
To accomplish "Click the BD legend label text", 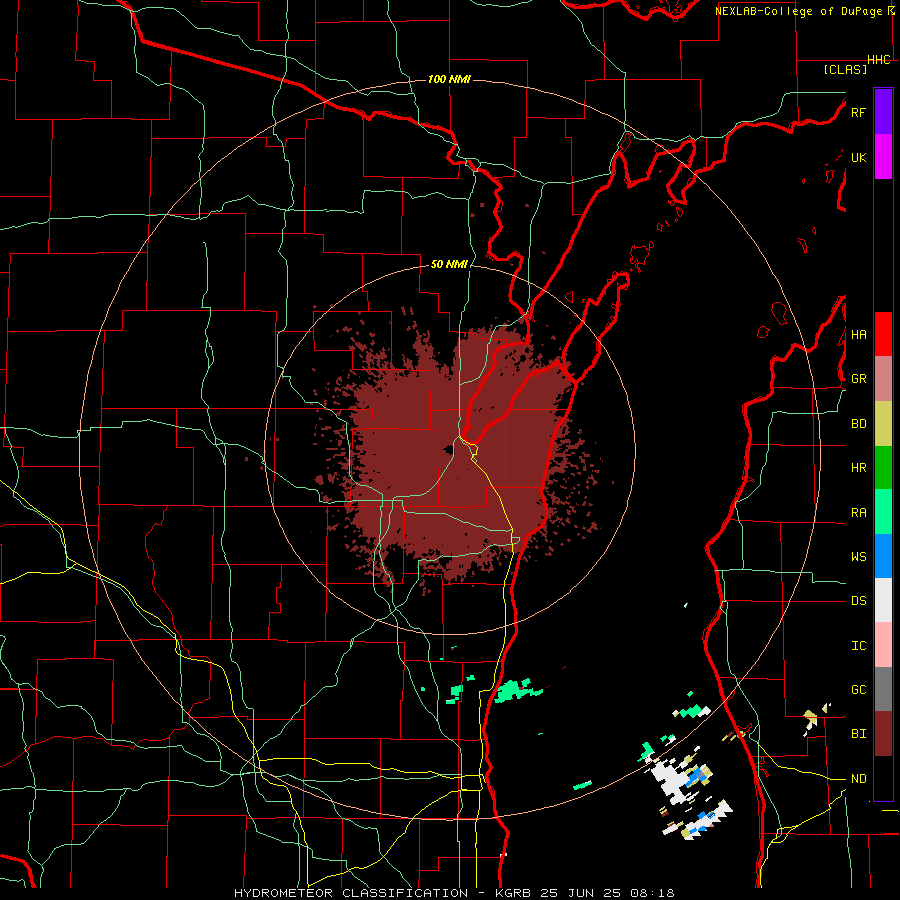I will click(x=858, y=424).
